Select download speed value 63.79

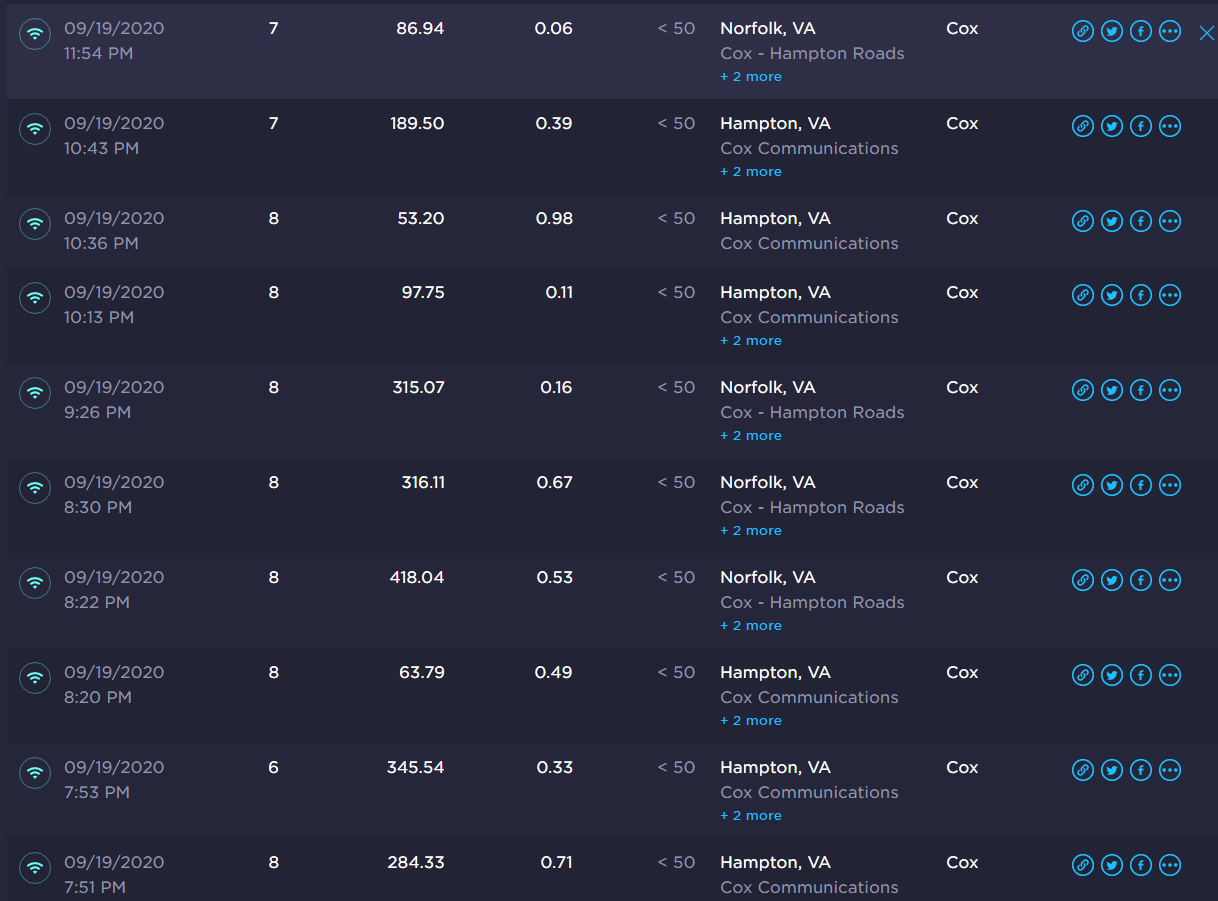click(x=422, y=672)
